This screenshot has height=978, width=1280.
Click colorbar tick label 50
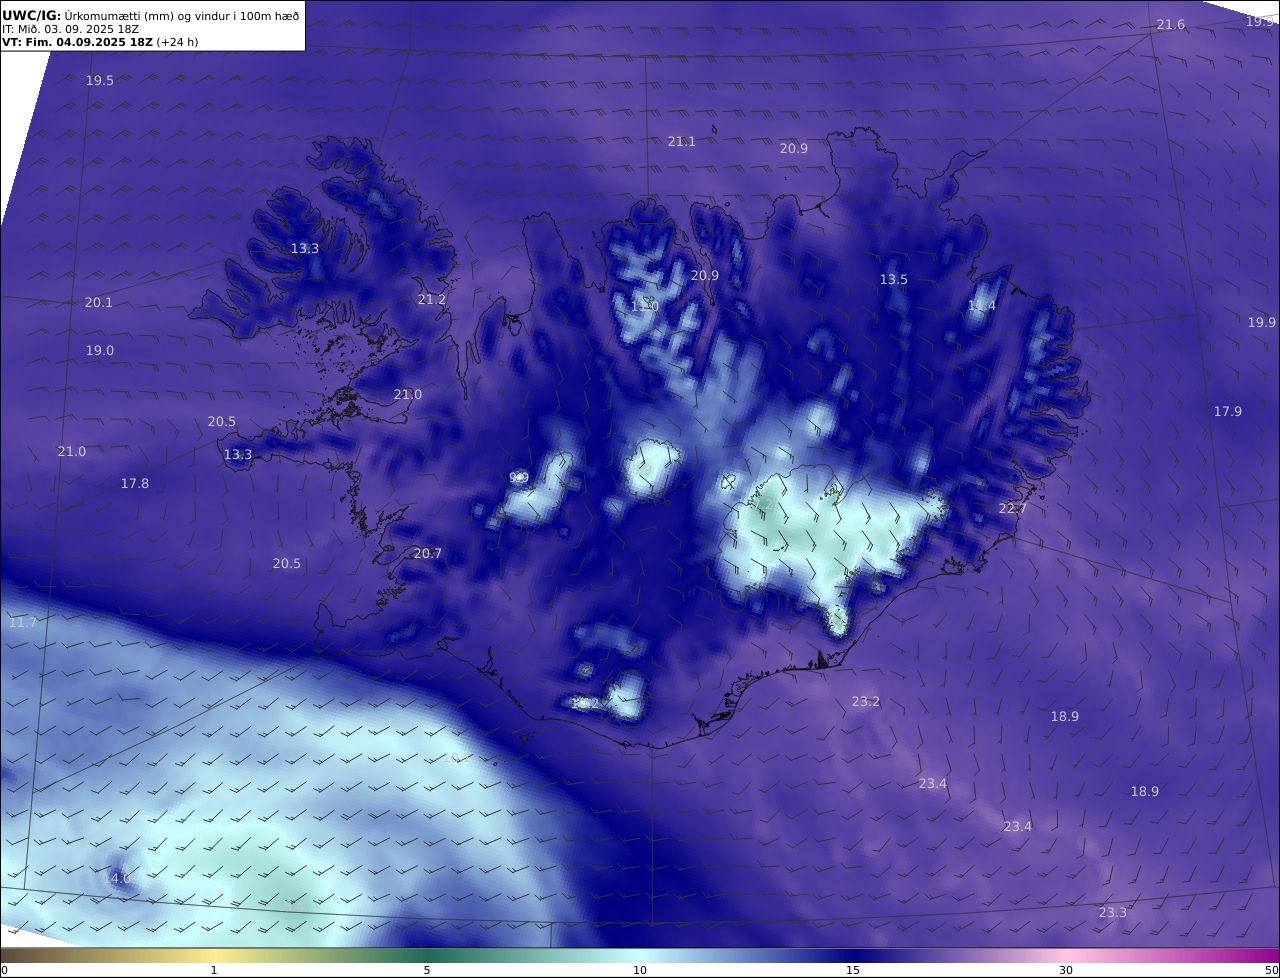(1271, 970)
